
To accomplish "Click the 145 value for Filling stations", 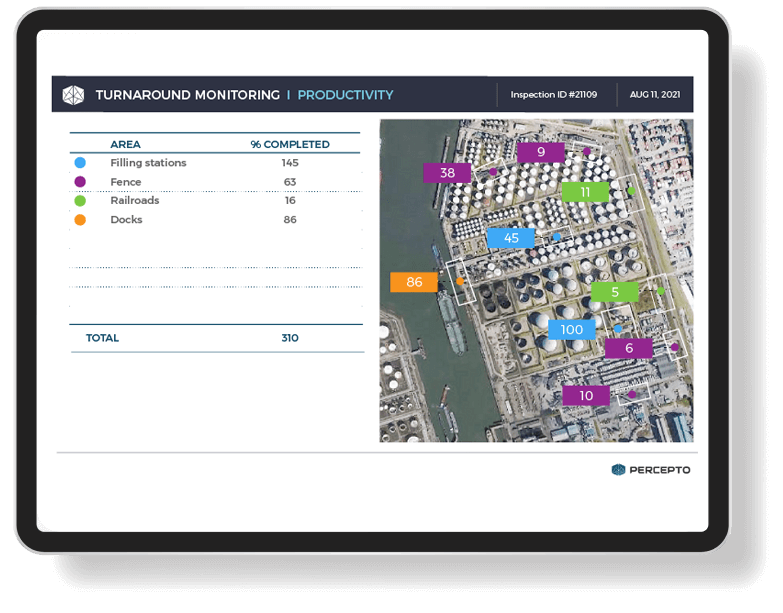I will click(x=290, y=163).
